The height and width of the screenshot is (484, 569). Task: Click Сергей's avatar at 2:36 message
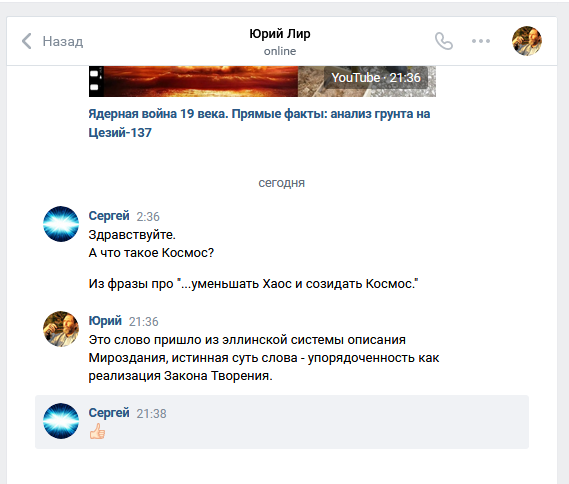[61, 224]
